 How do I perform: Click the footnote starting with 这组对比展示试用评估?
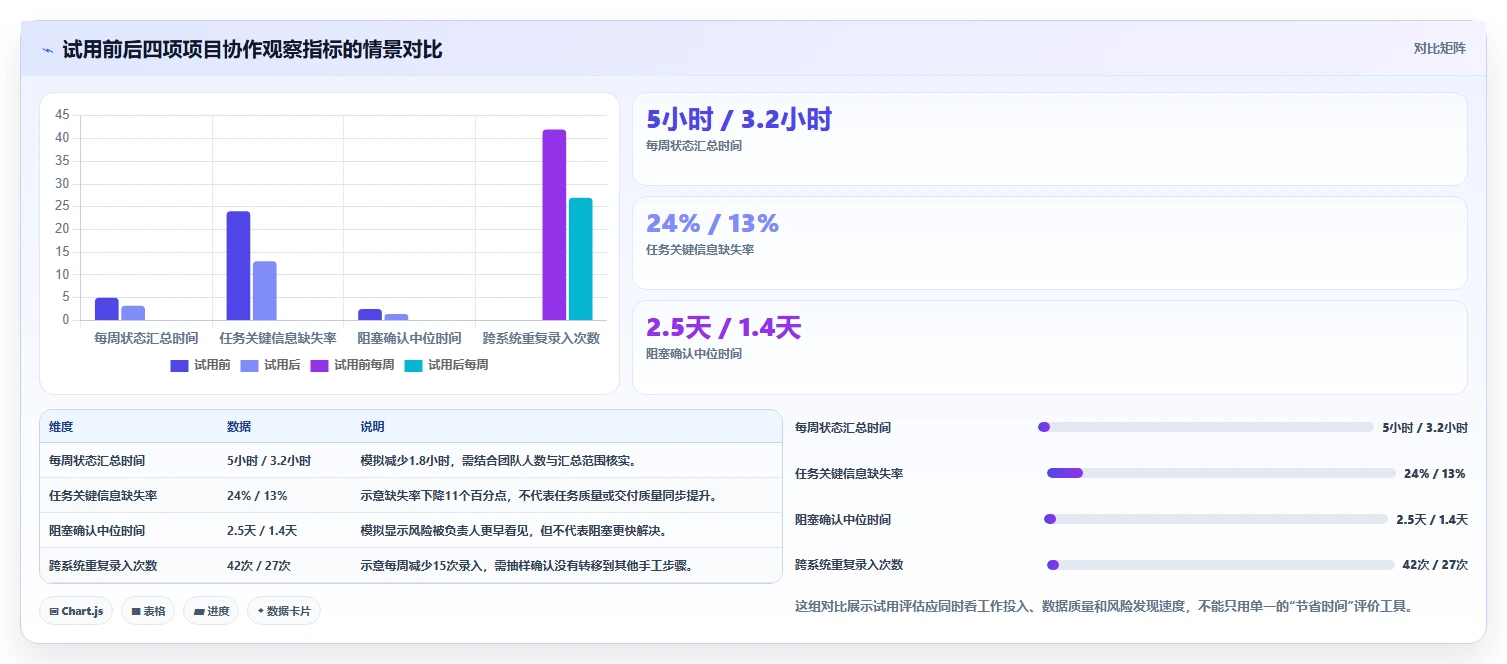[1103, 606]
